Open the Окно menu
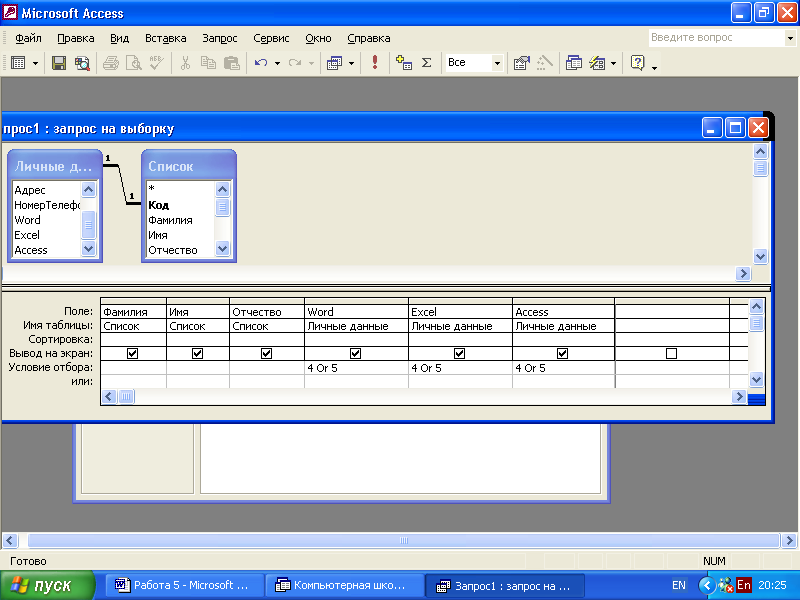 pos(318,38)
